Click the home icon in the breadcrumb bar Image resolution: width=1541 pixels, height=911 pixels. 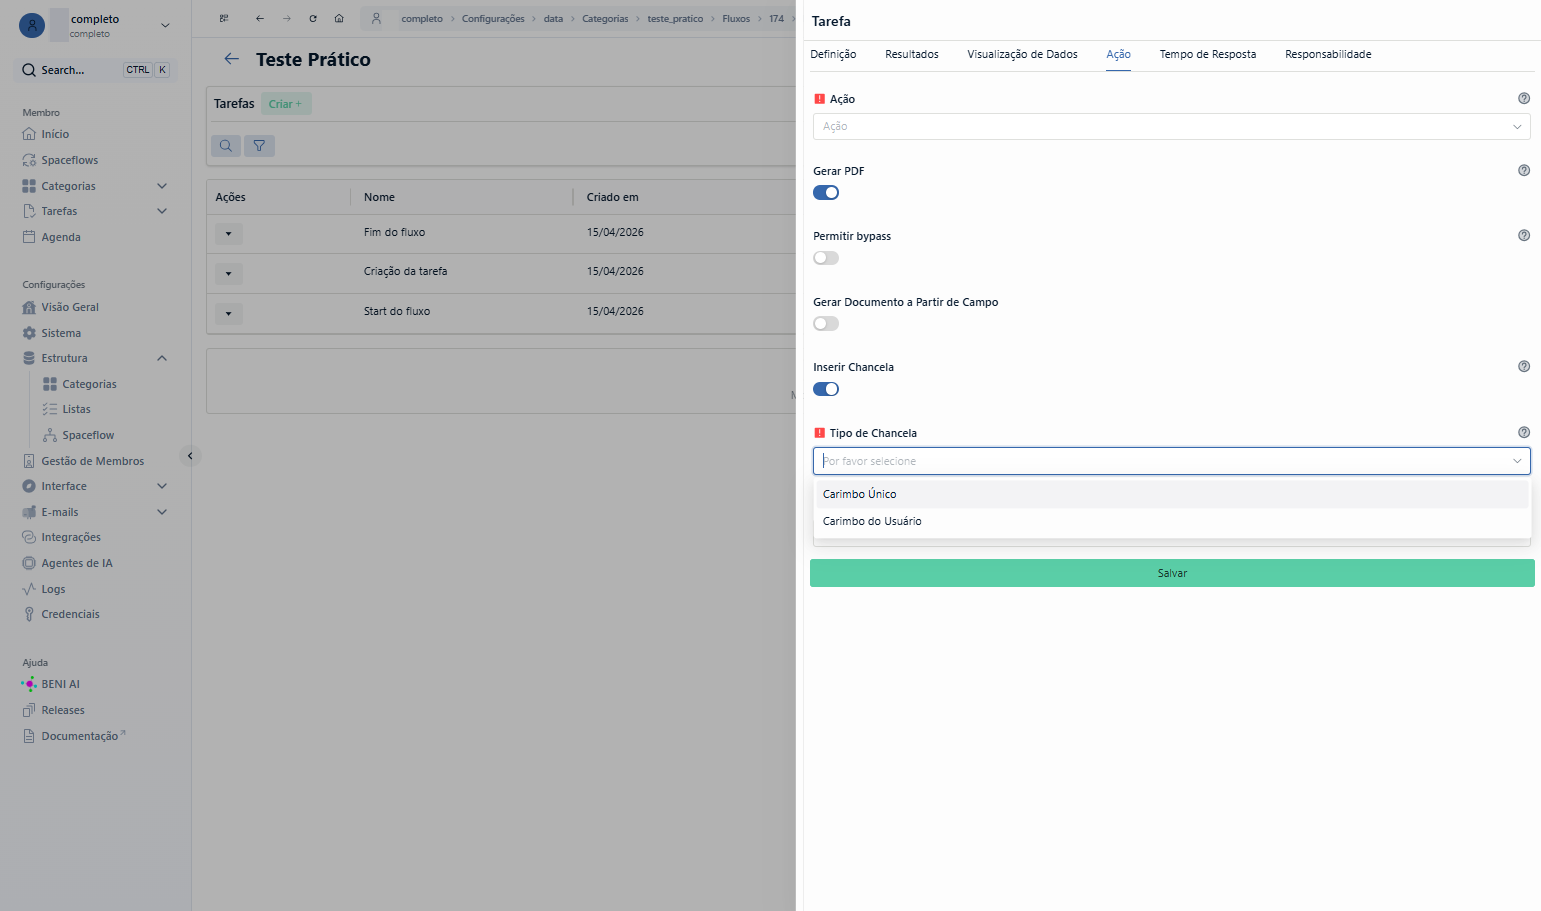339,19
